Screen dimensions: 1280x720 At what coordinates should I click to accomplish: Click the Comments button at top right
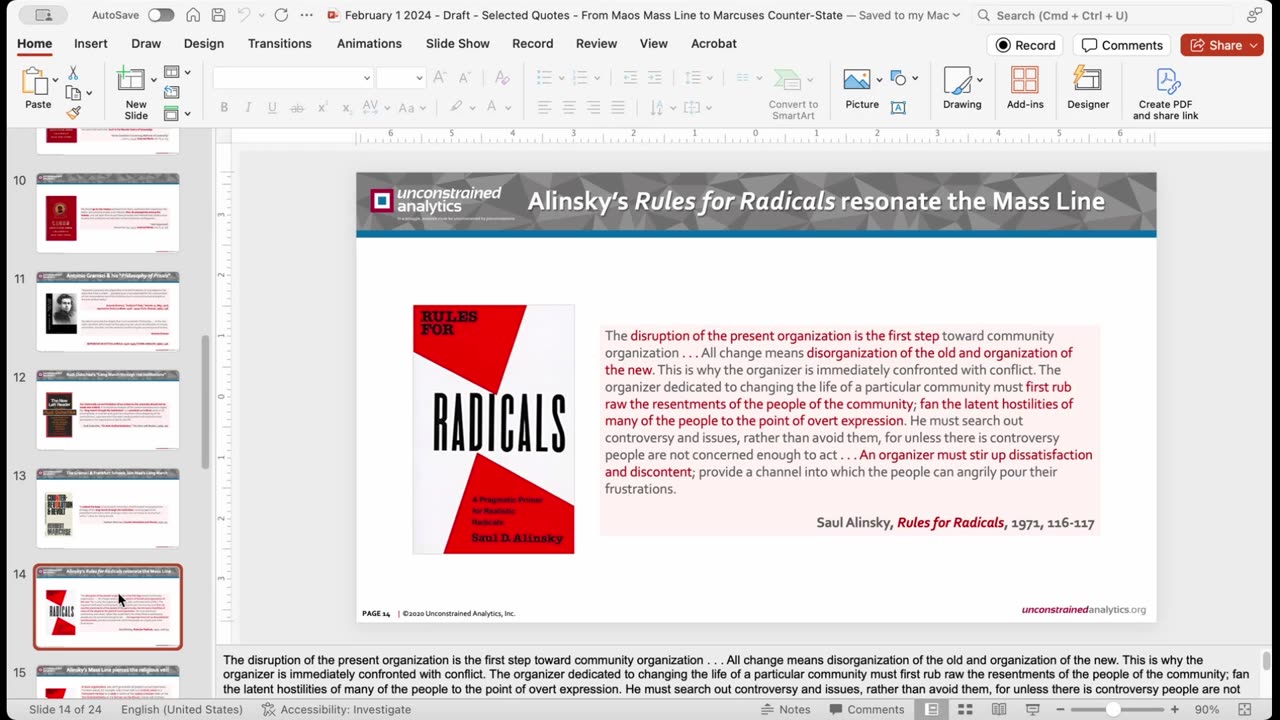[1122, 45]
